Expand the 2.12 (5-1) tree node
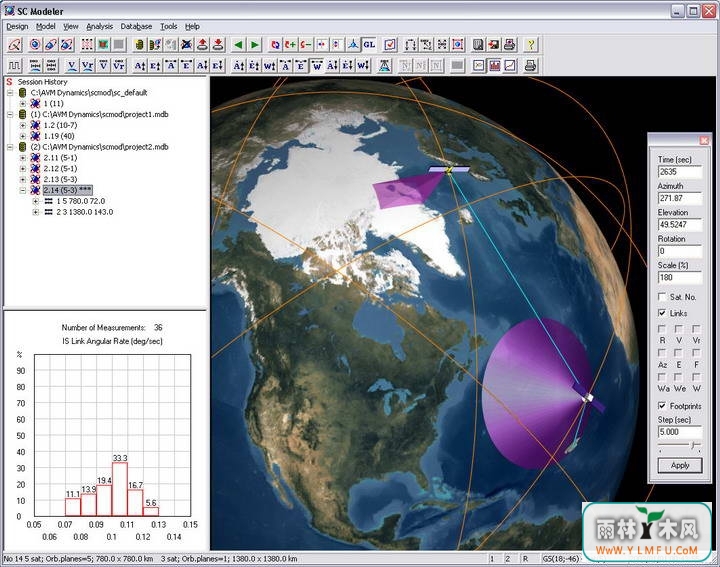Image resolution: width=720 pixels, height=567 pixels. pos(22,168)
